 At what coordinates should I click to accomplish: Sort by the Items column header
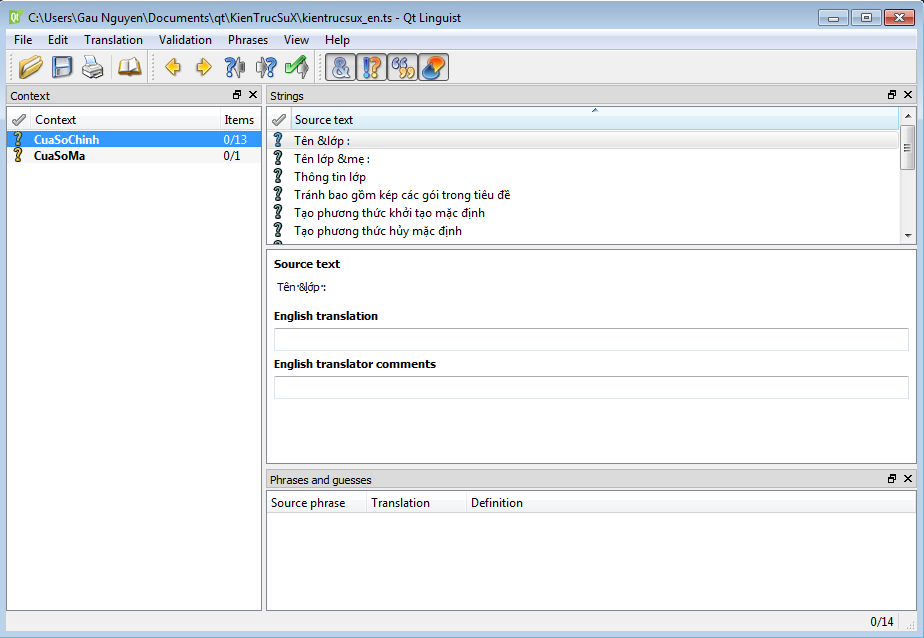pyautogui.click(x=239, y=120)
